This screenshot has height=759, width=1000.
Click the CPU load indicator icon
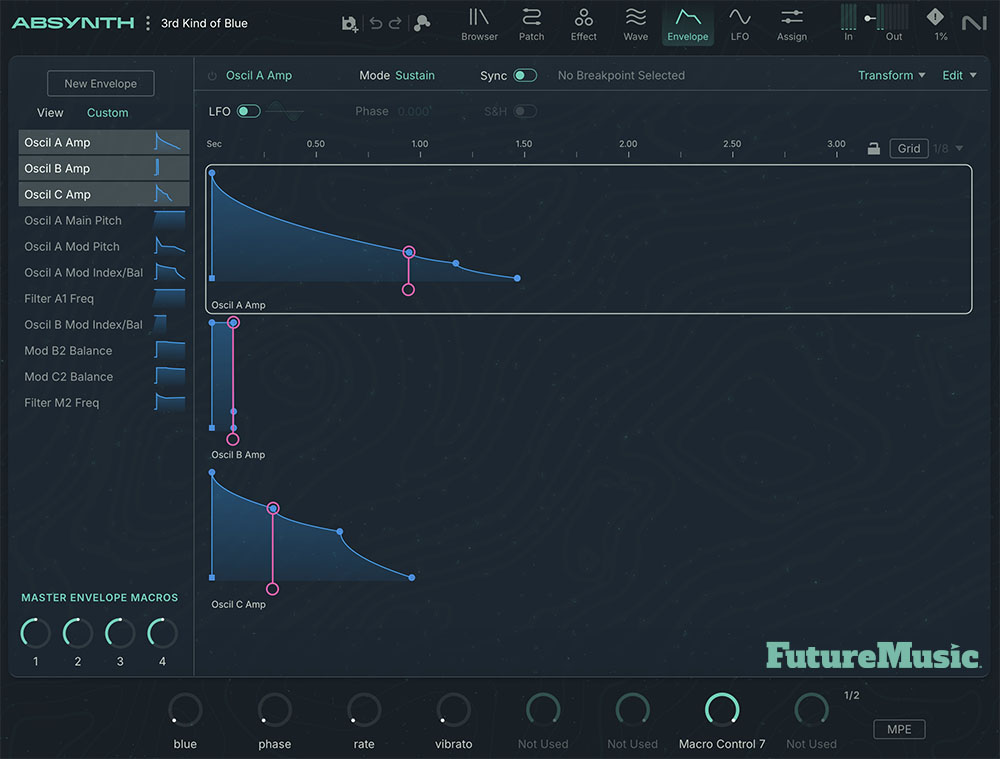click(935, 17)
